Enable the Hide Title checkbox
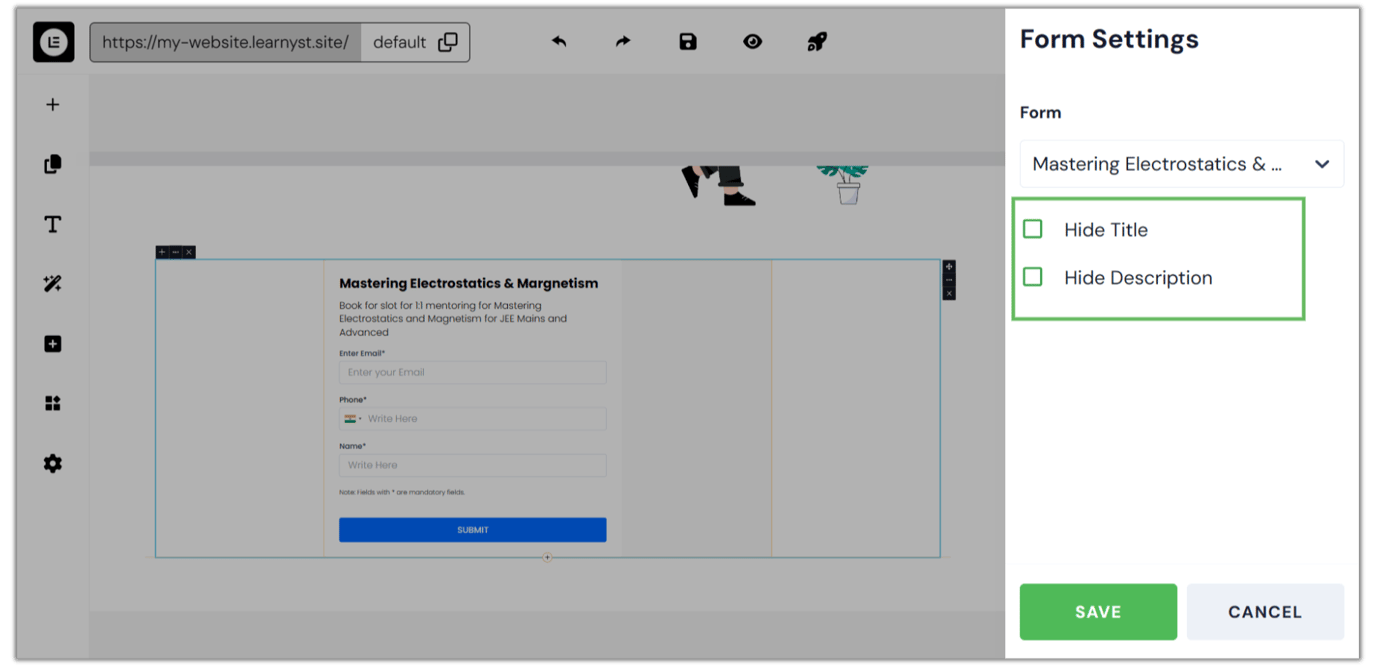Image resolution: width=1376 pixels, height=667 pixels. coord(1033,229)
